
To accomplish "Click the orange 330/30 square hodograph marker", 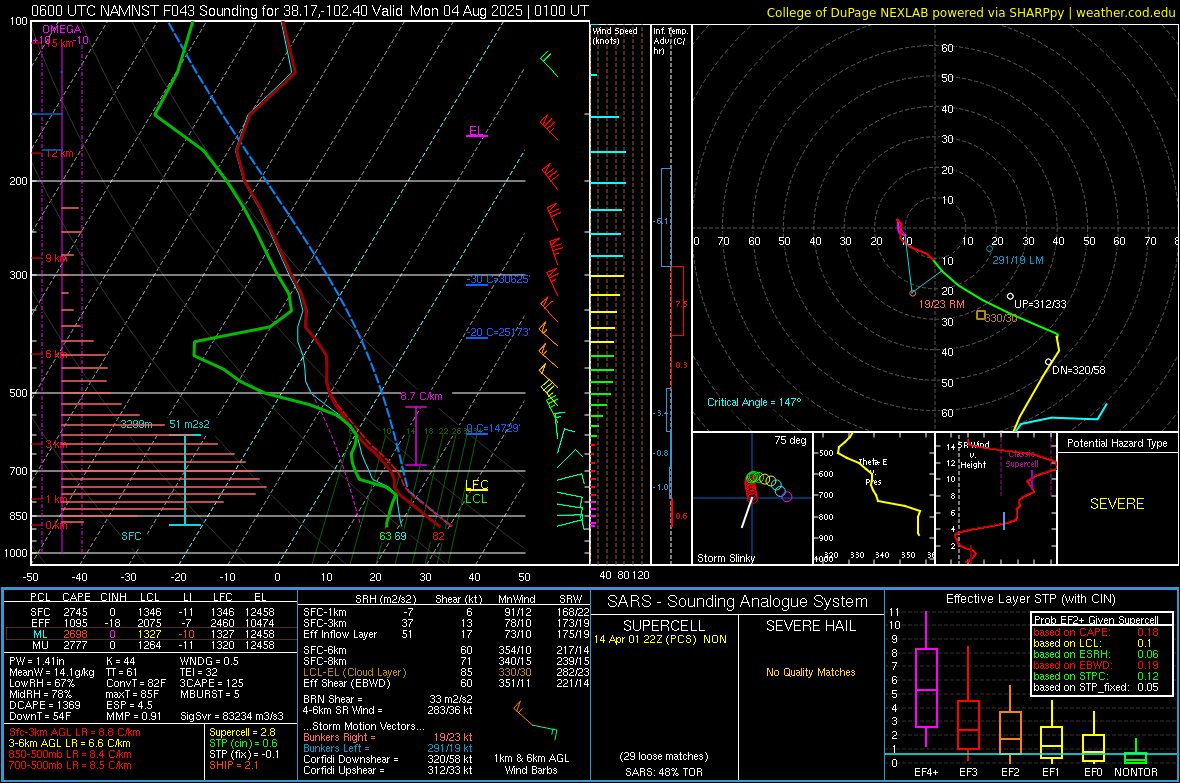I will tap(981, 315).
